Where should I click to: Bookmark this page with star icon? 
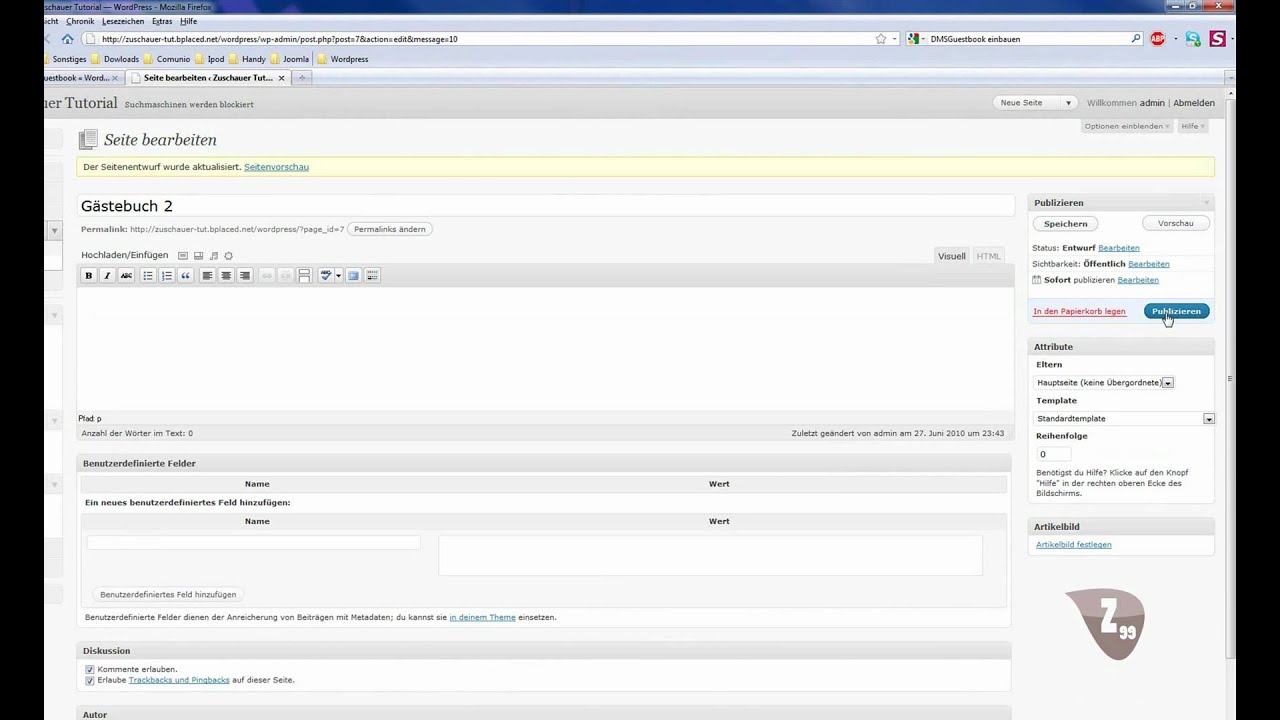pyautogui.click(x=881, y=39)
